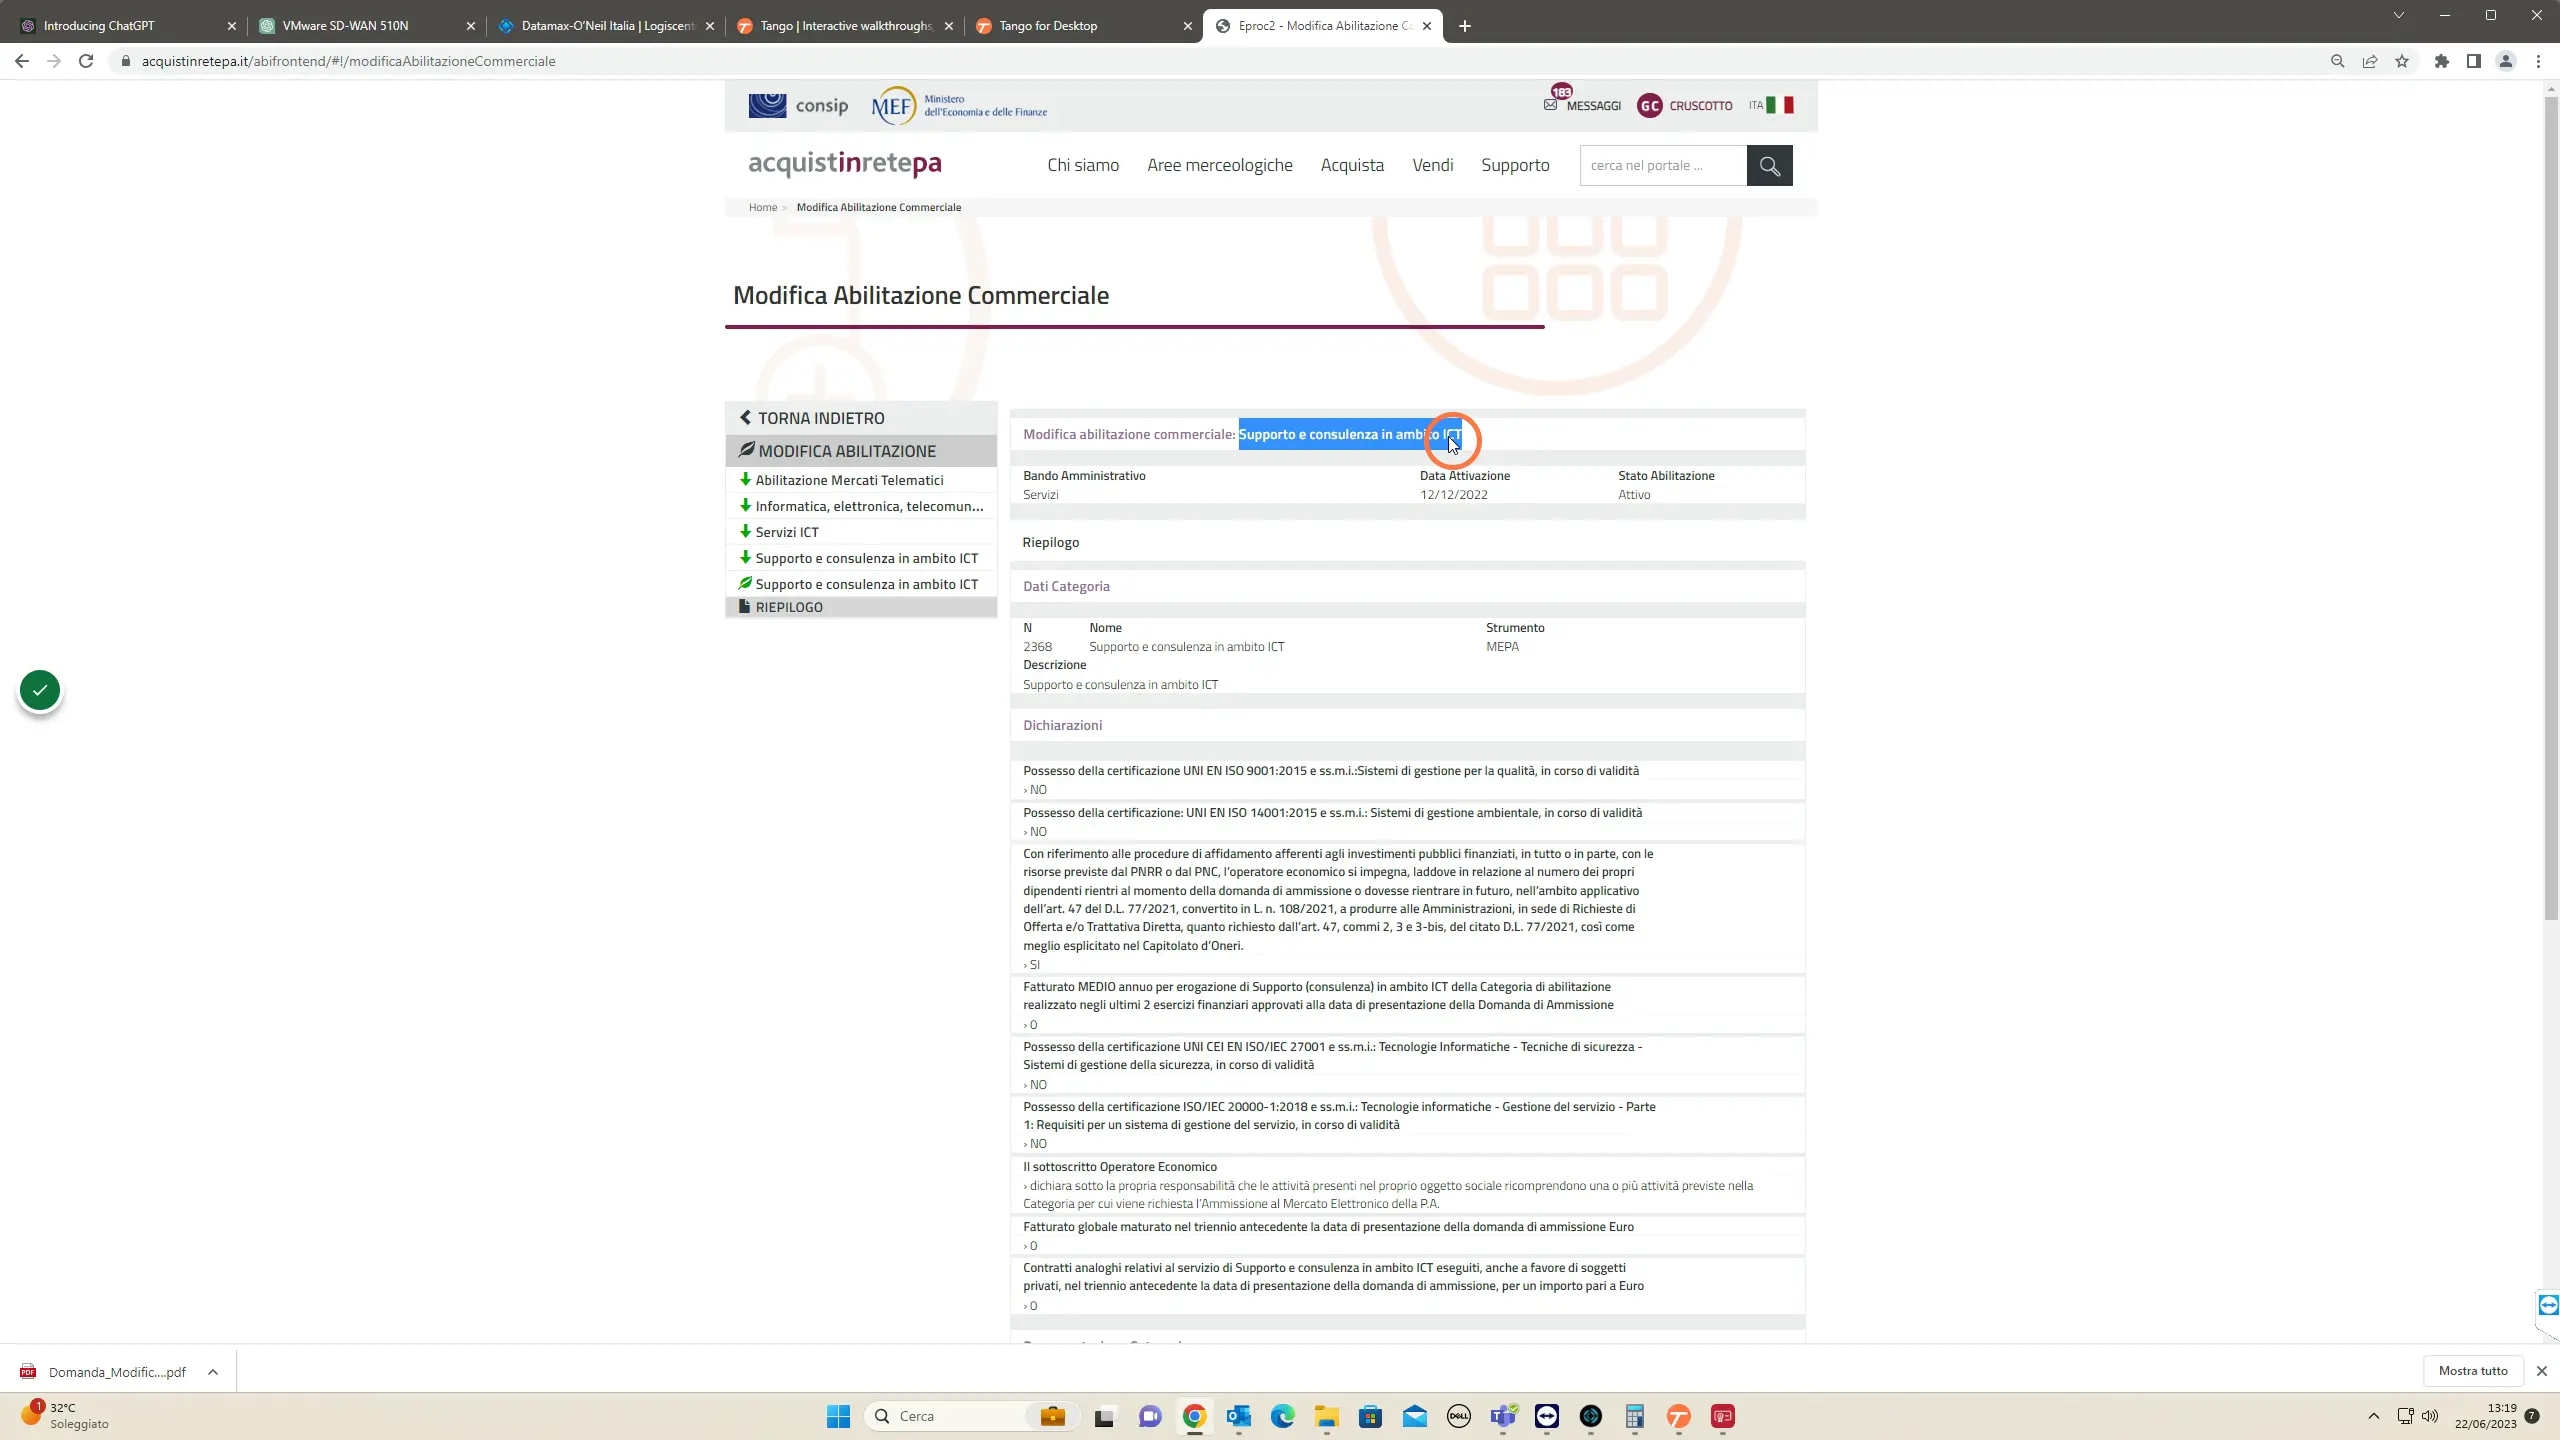Image resolution: width=2560 pixels, height=1440 pixels.
Task: Click the Home breadcrumb link
Action: pyautogui.click(x=763, y=207)
